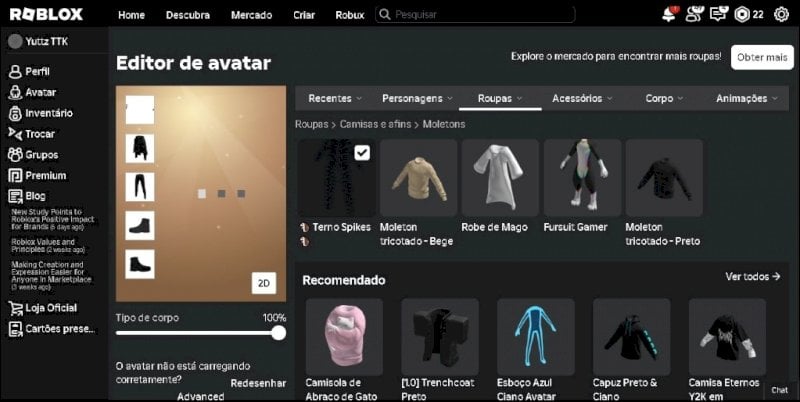This screenshot has height=402, width=800.
Task: Toggle the 2D avatar view button
Action: tap(264, 283)
